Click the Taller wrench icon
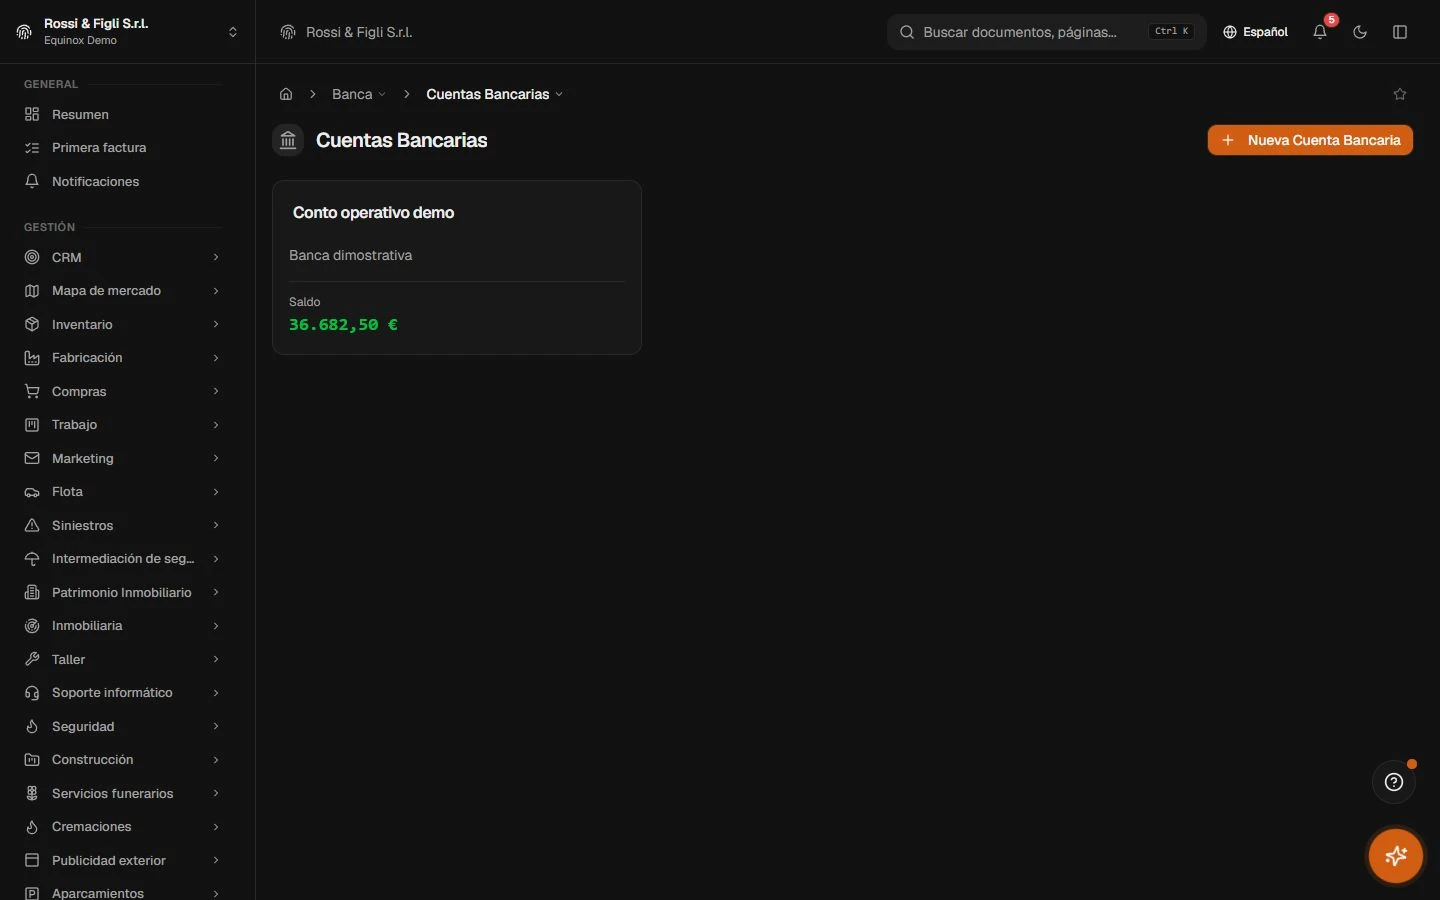1440x900 pixels. (32, 659)
